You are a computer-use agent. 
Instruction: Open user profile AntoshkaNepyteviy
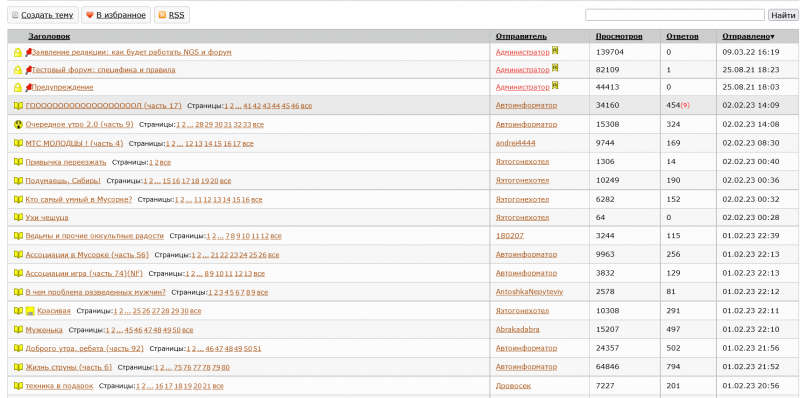pos(529,292)
